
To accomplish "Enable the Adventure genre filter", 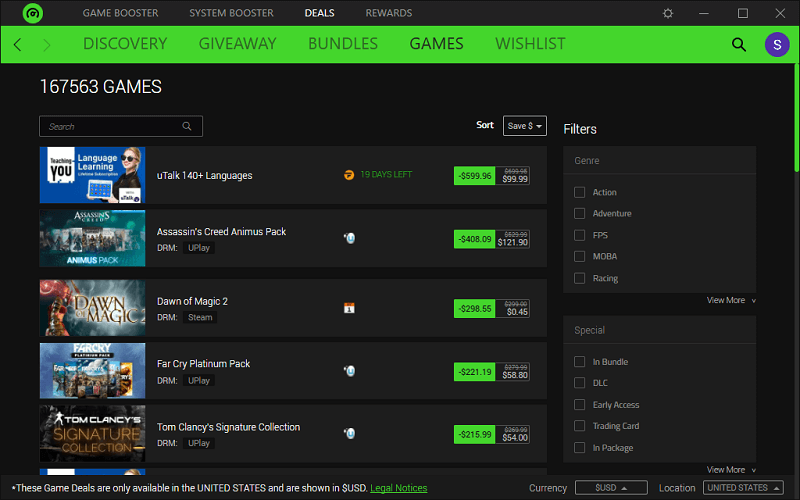I will pos(580,213).
